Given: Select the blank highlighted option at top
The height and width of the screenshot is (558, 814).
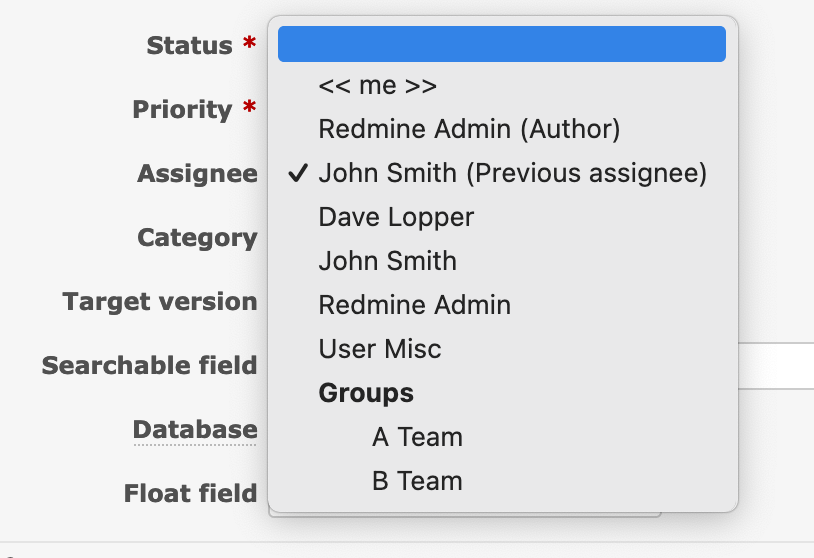Looking at the screenshot, I should pos(501,44).
